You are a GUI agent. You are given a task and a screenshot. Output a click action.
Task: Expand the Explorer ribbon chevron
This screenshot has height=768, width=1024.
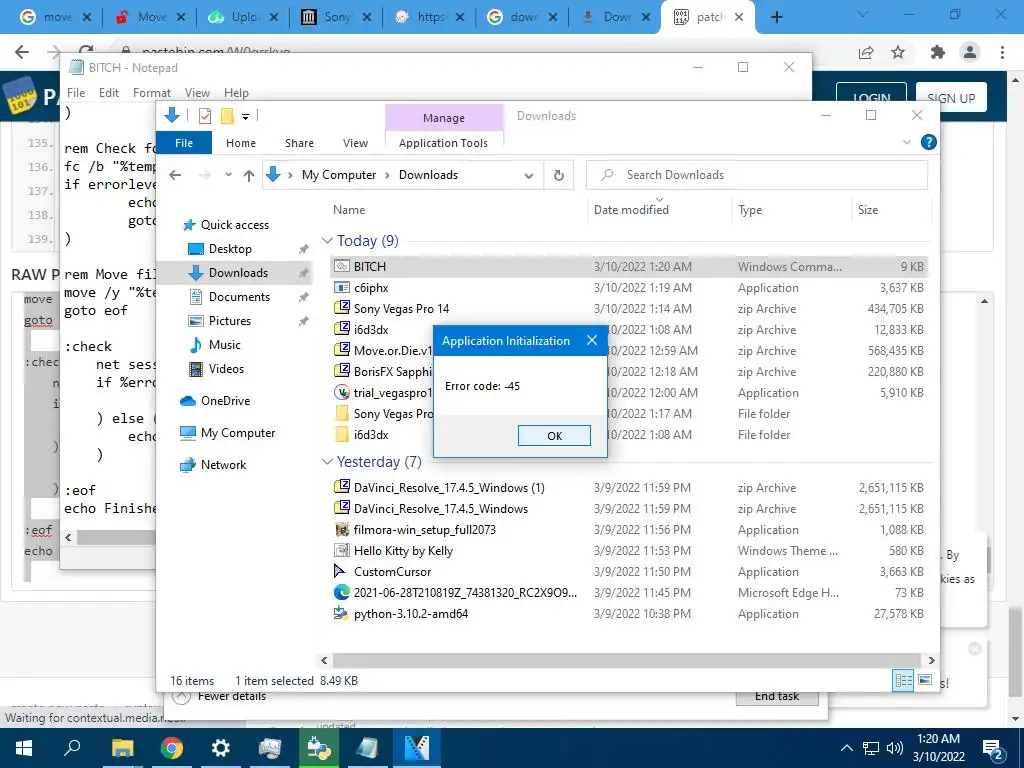coord(906,142)
